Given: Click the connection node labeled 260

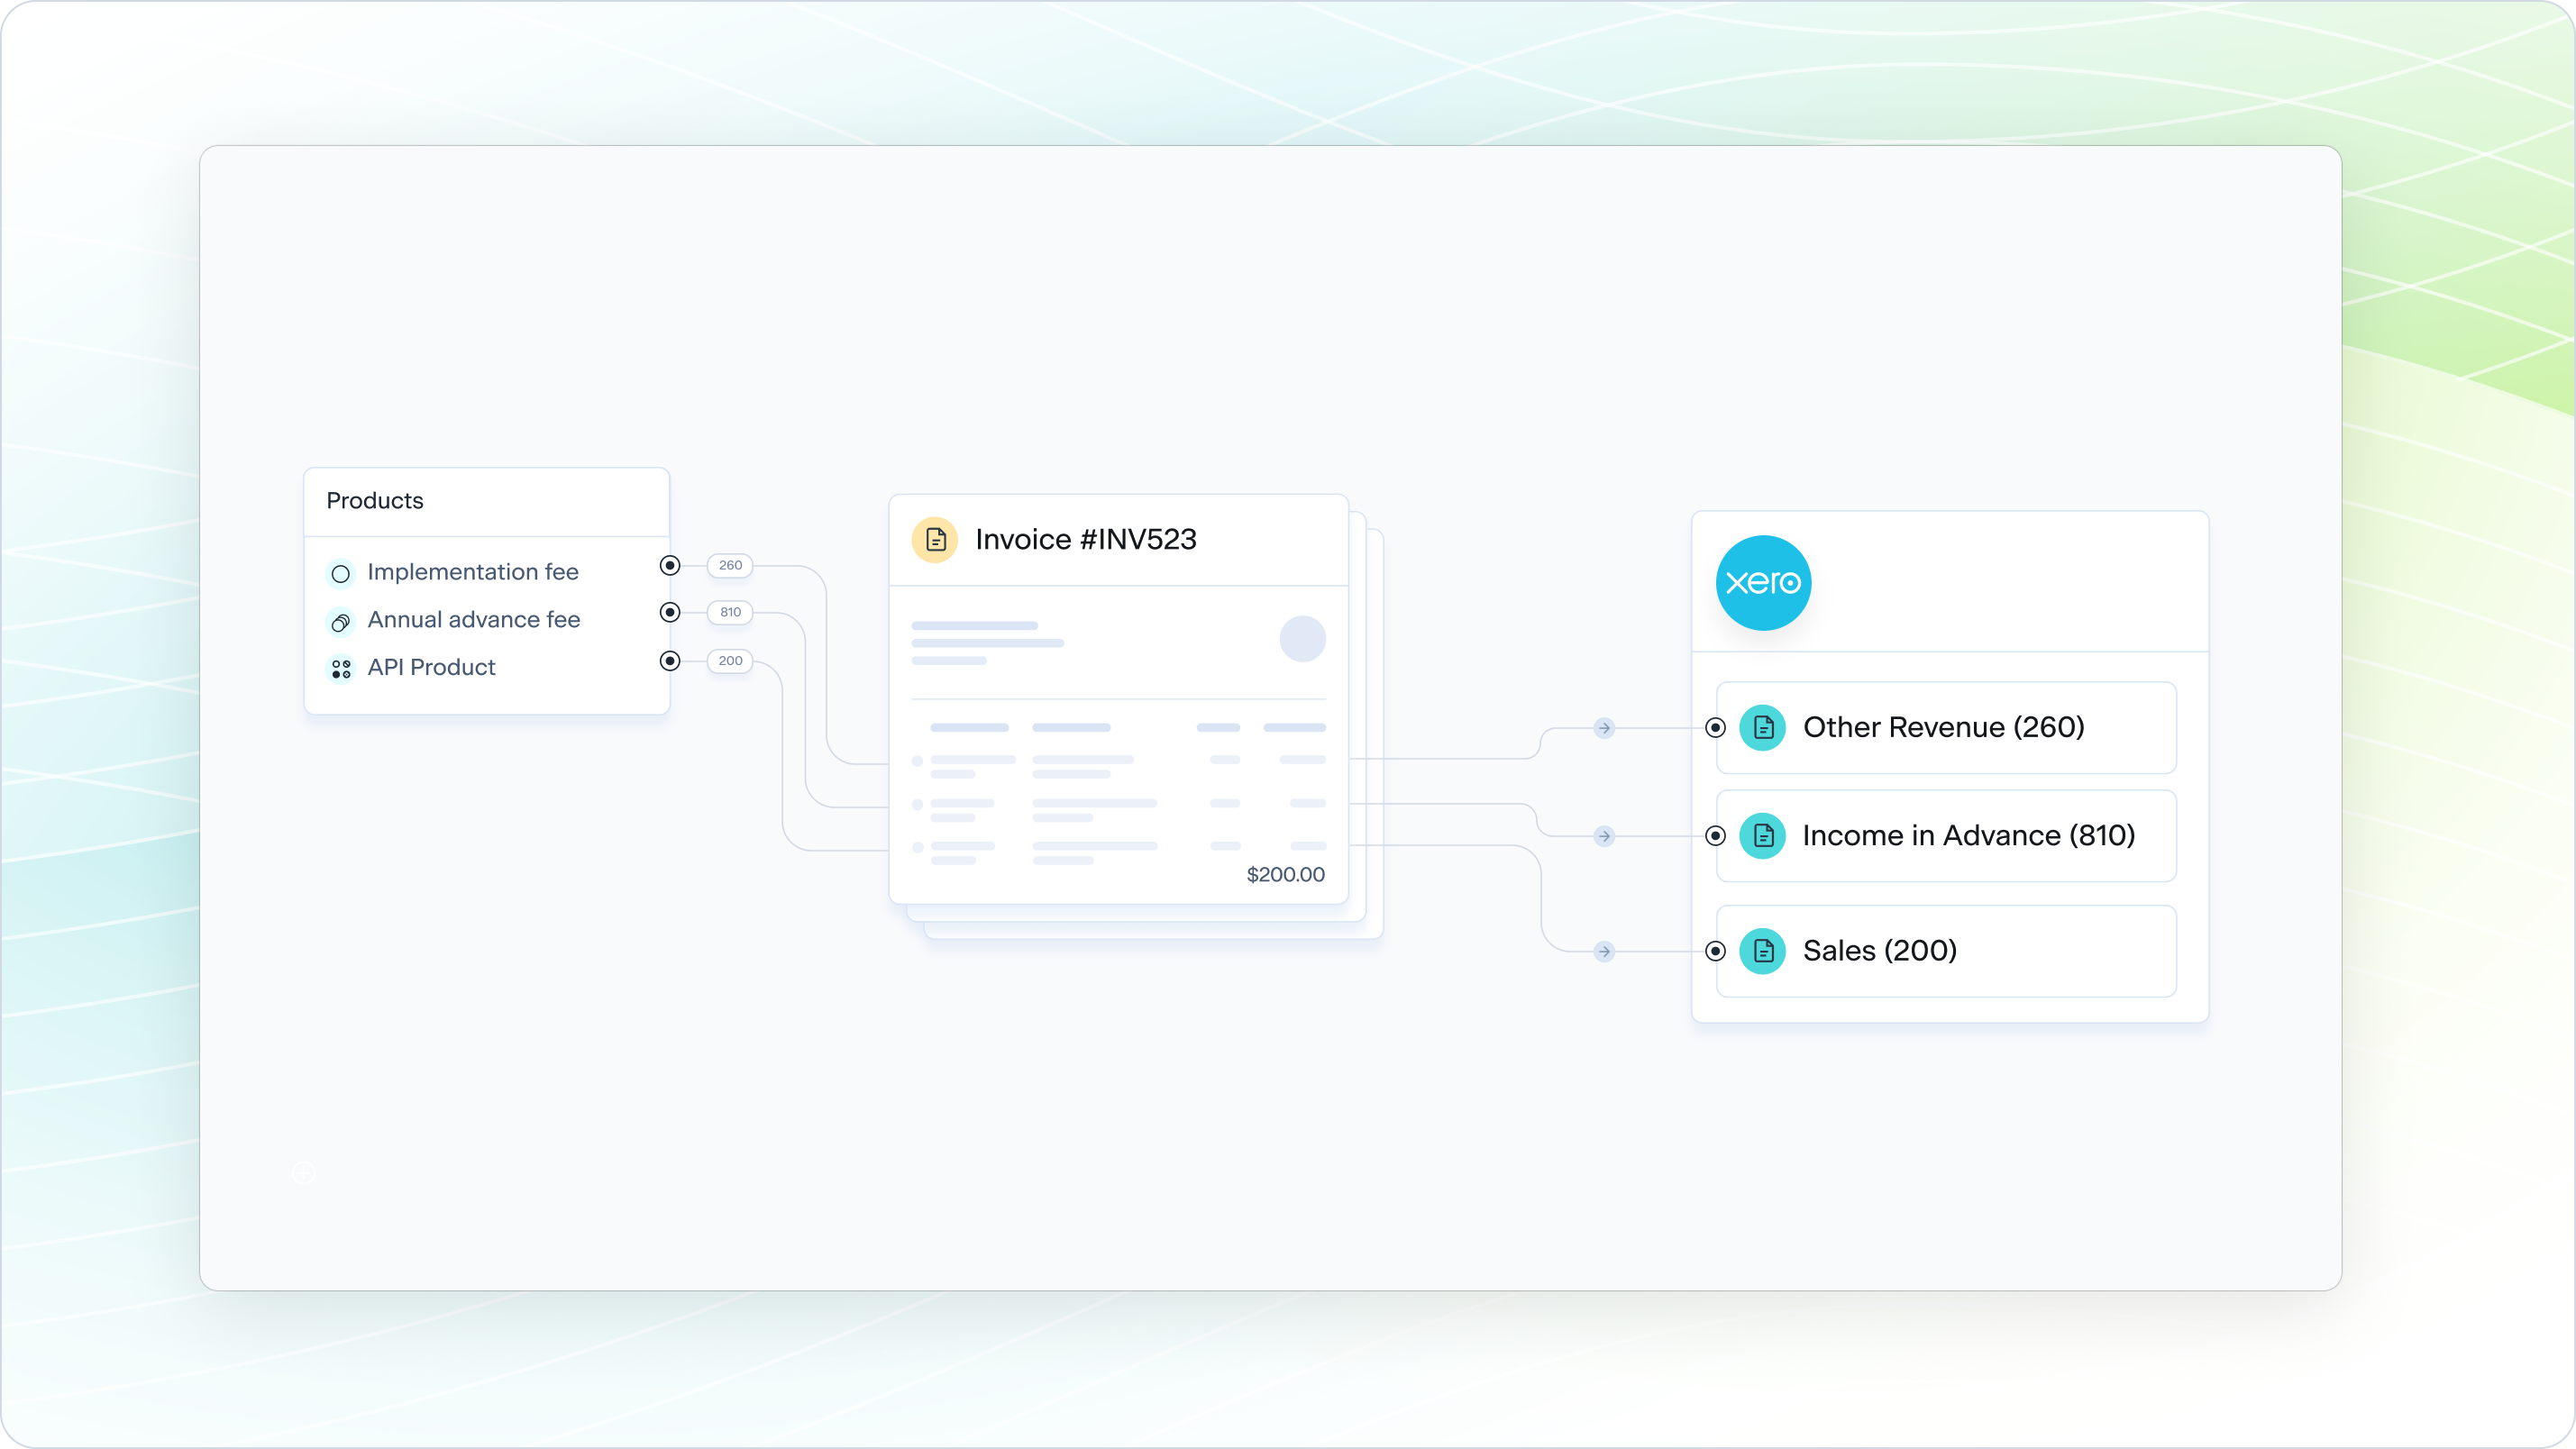Looking at the screenshot, I should point(727,566).
